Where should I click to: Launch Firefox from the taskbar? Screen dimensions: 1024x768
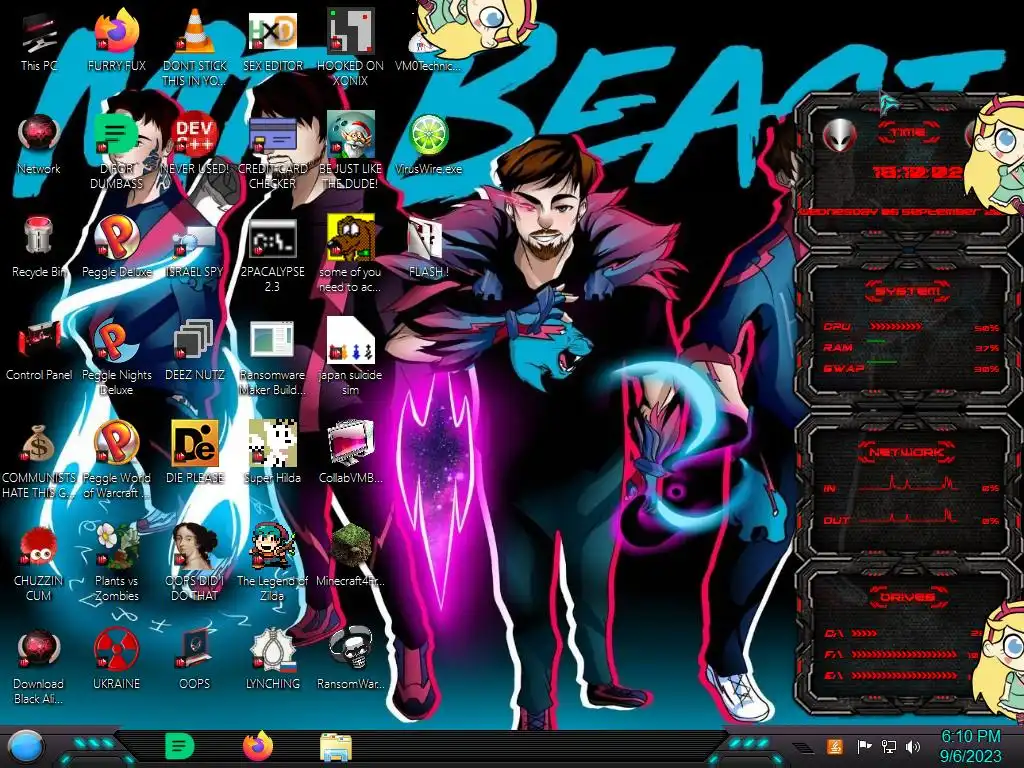tap(258, 746)
